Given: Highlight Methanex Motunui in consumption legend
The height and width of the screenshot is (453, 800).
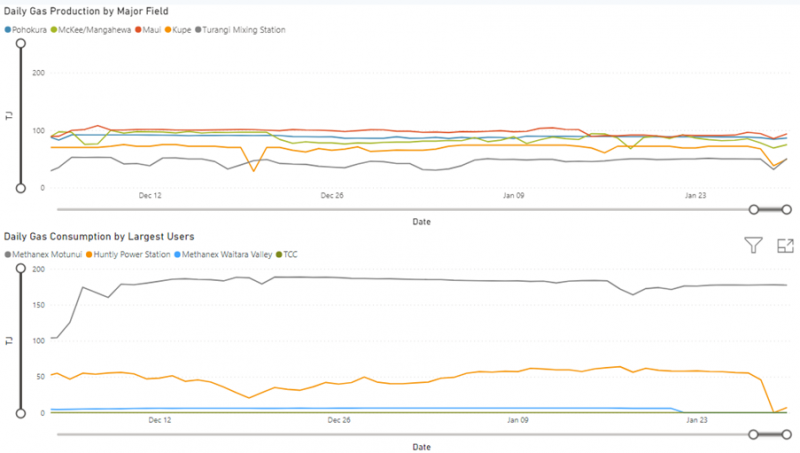Looking at the screenshot, I should click(x=49, y=254).
